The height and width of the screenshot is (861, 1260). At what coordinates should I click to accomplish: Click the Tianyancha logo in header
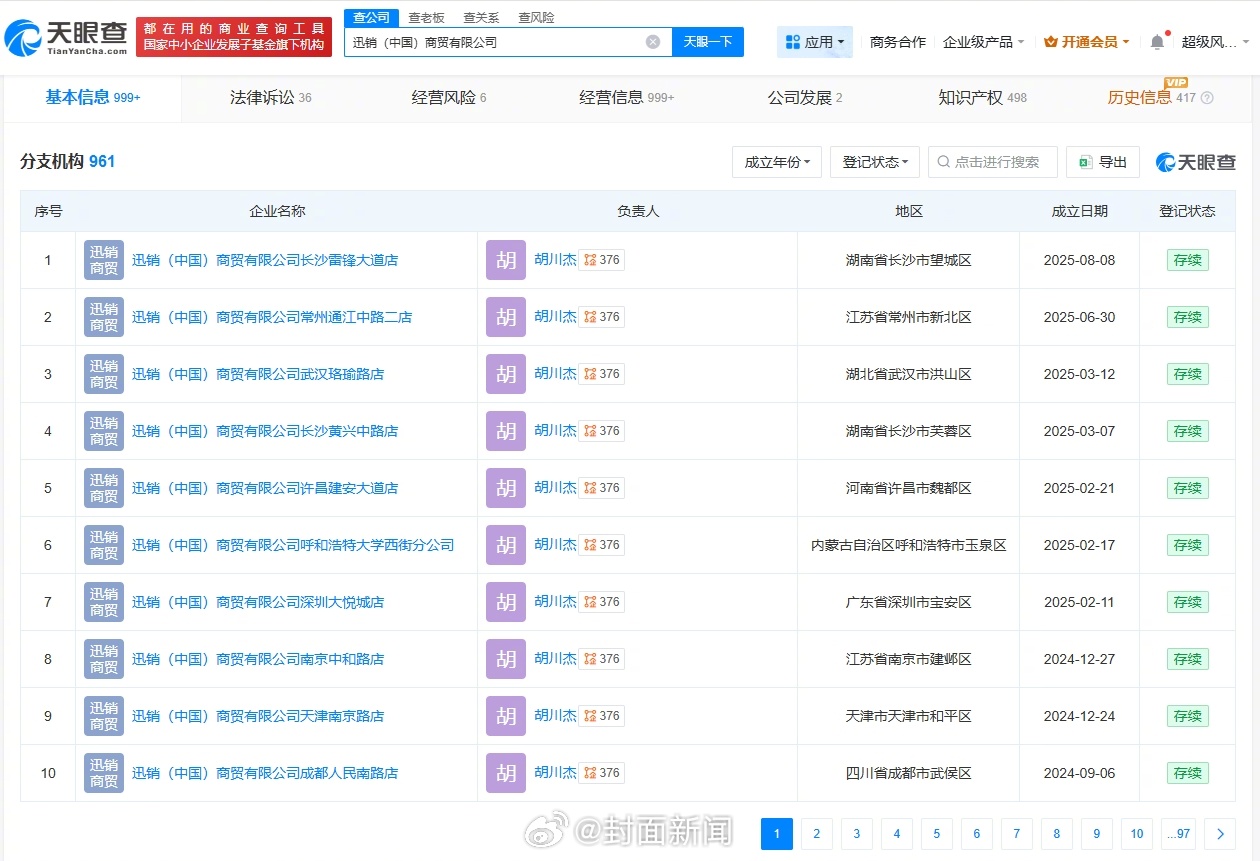point(66,37)
